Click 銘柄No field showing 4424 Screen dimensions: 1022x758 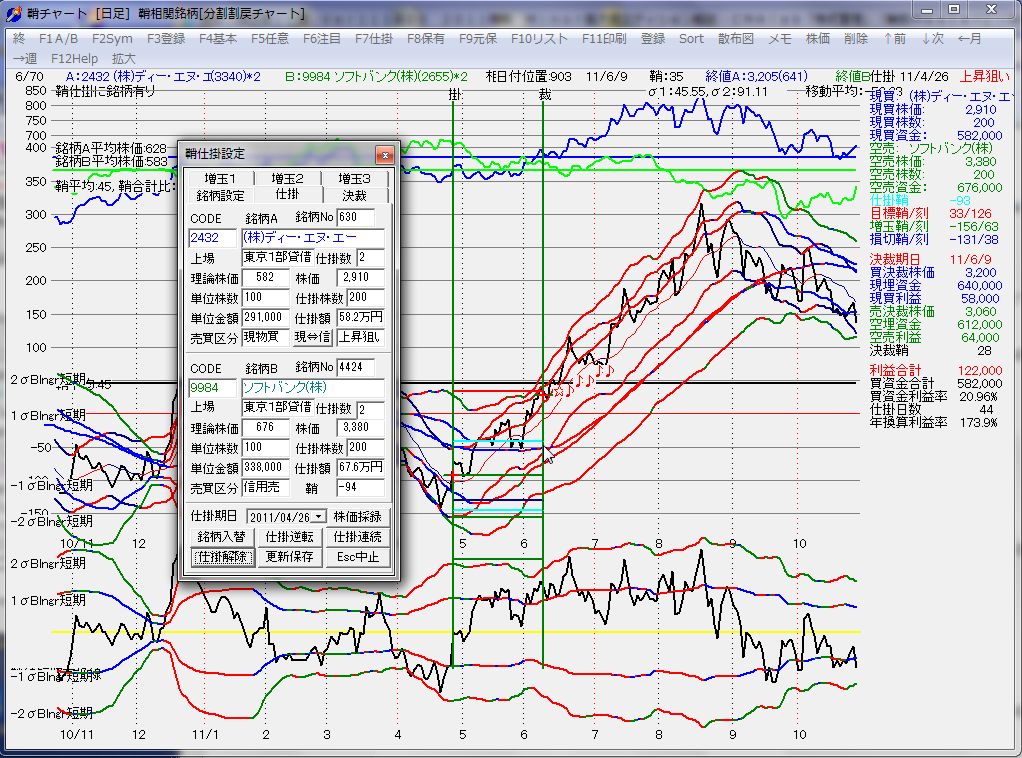point(355,368)
